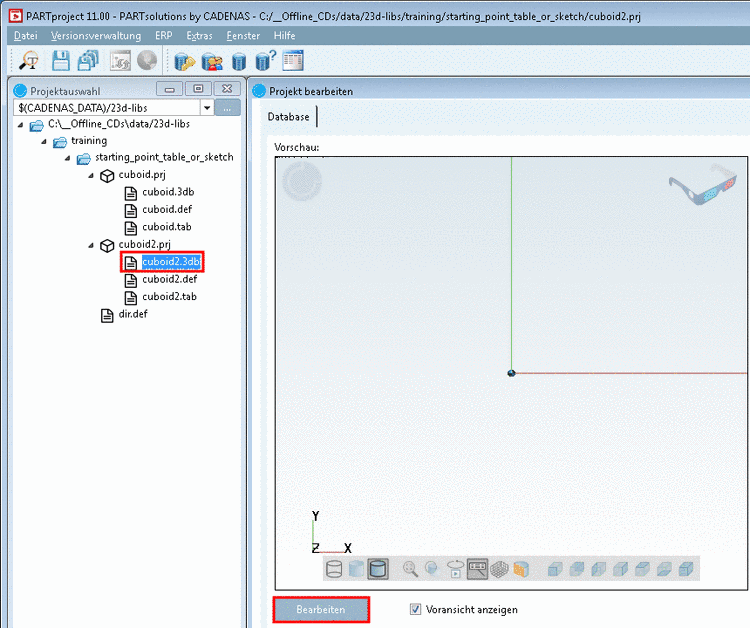
Task: Select cuboid.3db in the tree
Action: coord(168,192)
